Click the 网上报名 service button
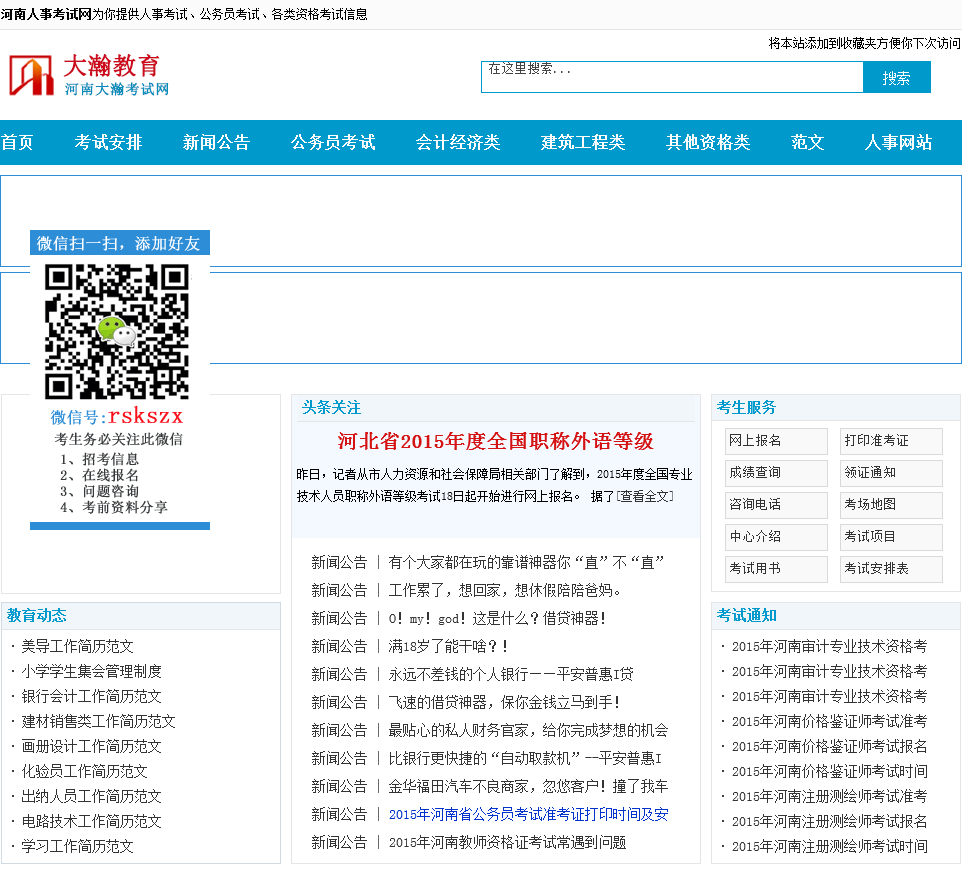Screen dimensions: 962x875 (x=775, y=441)
